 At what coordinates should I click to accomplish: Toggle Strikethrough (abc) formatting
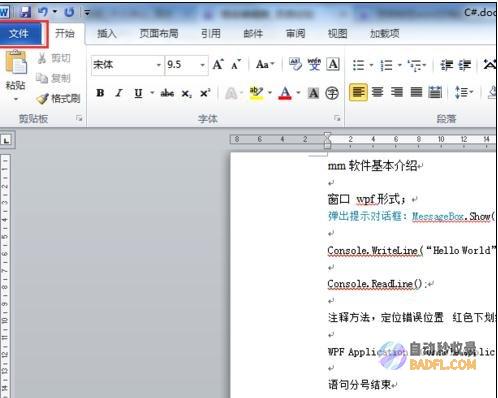click(x=167, y=93)
